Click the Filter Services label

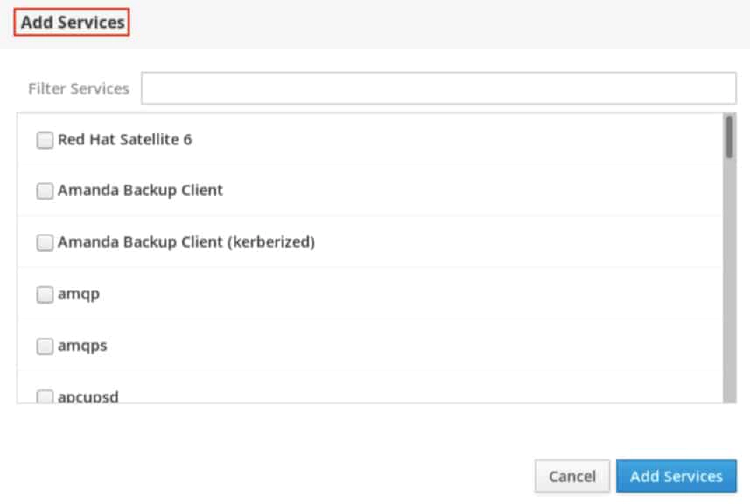point(79,89)
